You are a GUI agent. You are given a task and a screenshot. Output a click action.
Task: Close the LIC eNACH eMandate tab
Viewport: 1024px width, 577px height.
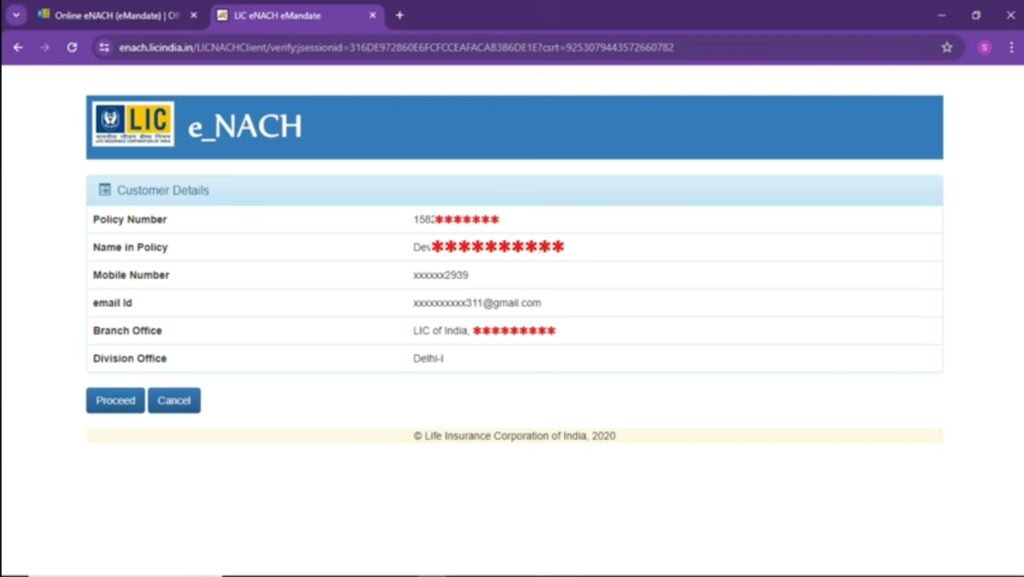coord(372,15)
